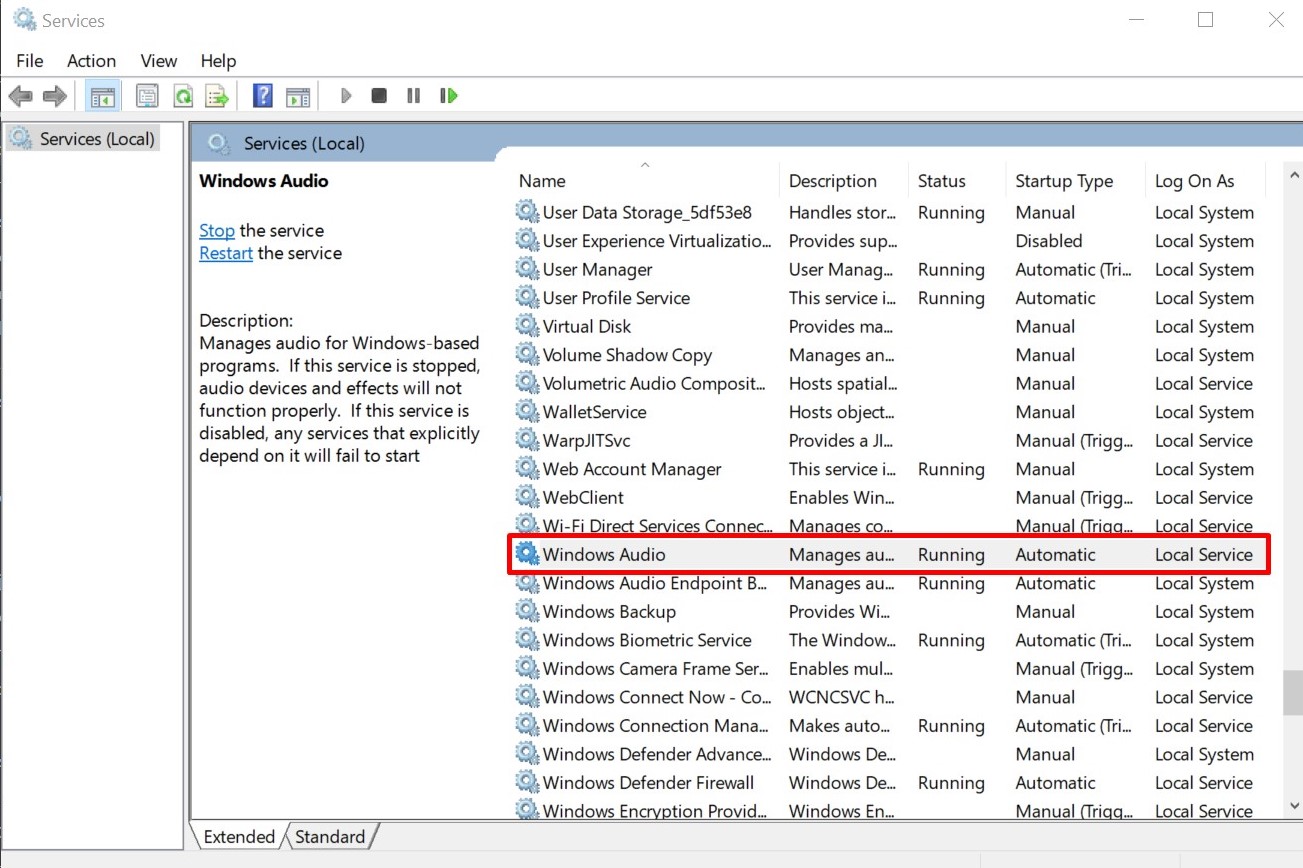Click gear icon beside Virtual Disk
The height and width of the screenshot is (868, 1303).
tap(527, 326)
